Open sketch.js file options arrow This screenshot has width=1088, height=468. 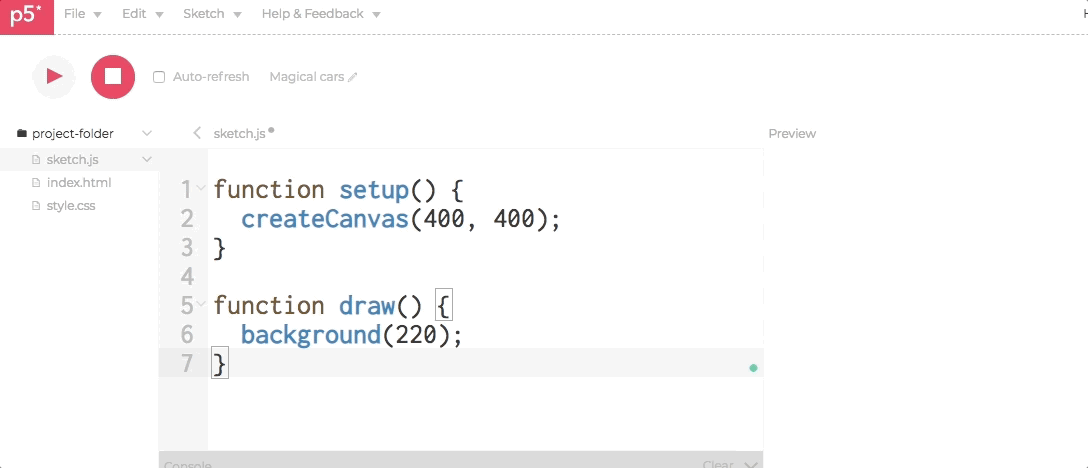[x=147, y=159]
